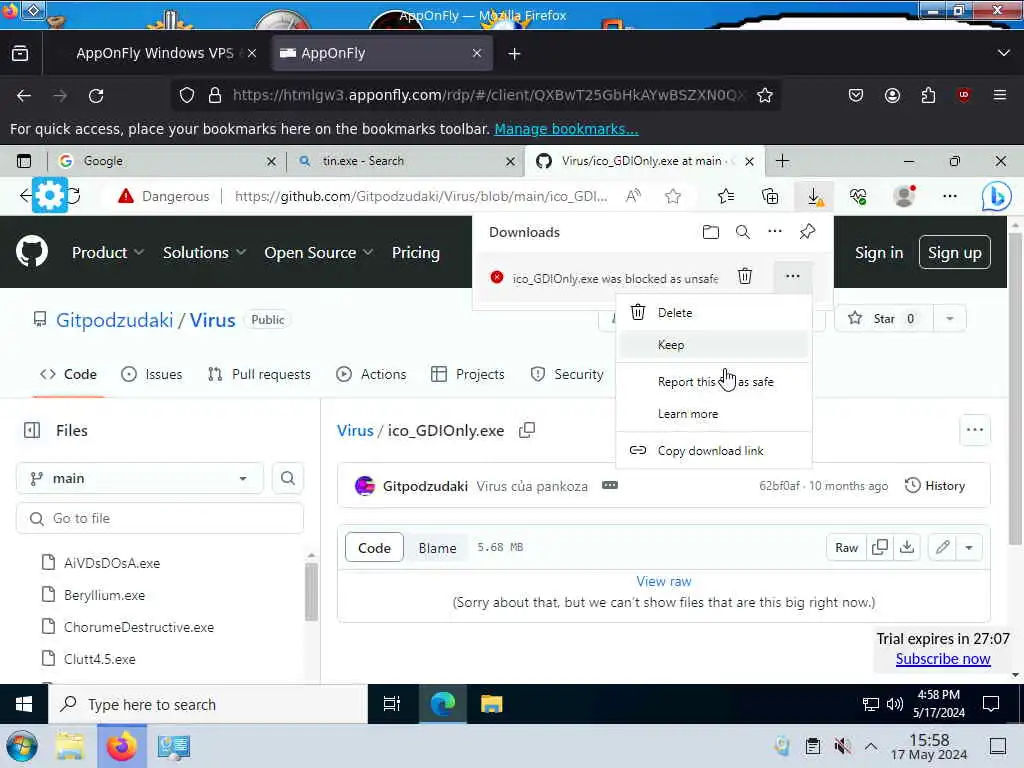Click the Raw button
The image size is (1024, 768).
(x=846, y=547)
